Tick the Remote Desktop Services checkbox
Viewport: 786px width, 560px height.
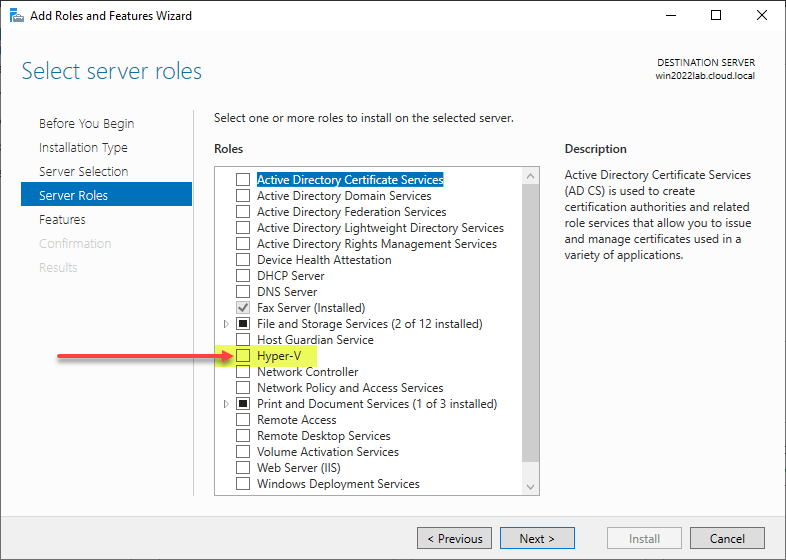pos(243,436)
